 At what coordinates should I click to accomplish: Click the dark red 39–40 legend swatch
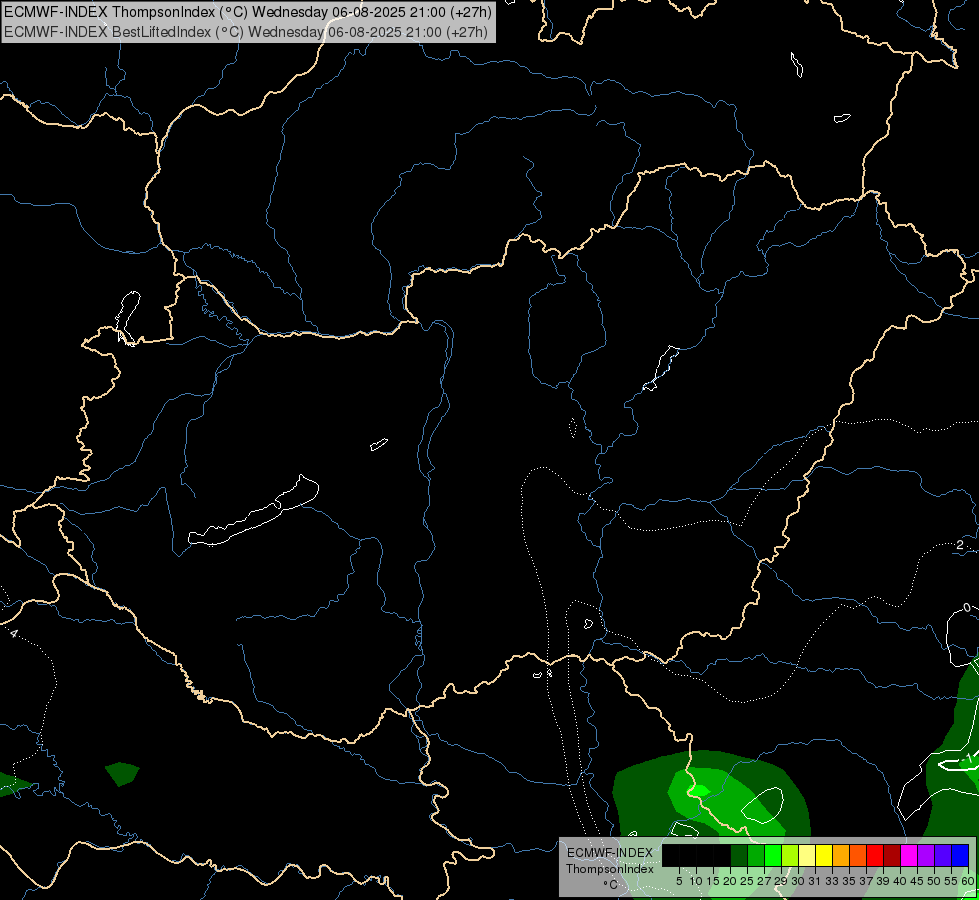tap(892, 855)
